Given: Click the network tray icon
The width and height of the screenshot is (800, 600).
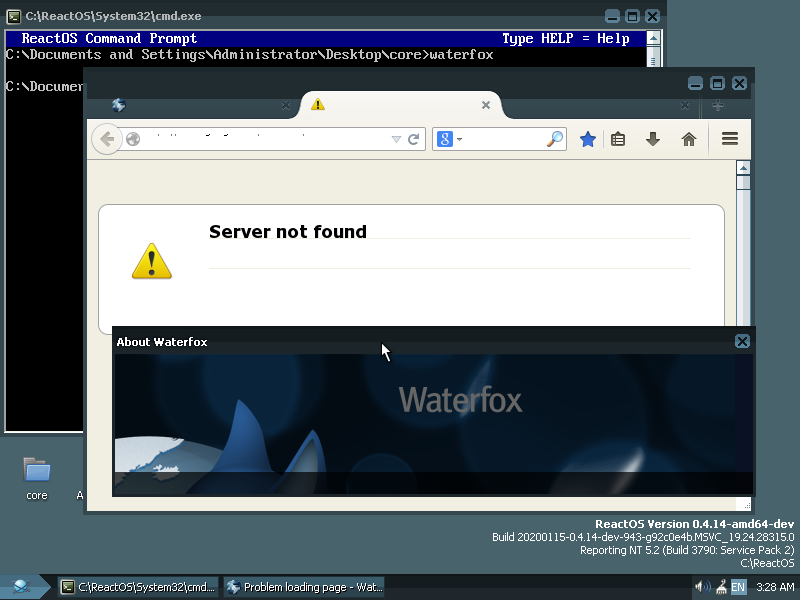Looking at the screenshot, I should click(721, 587).
